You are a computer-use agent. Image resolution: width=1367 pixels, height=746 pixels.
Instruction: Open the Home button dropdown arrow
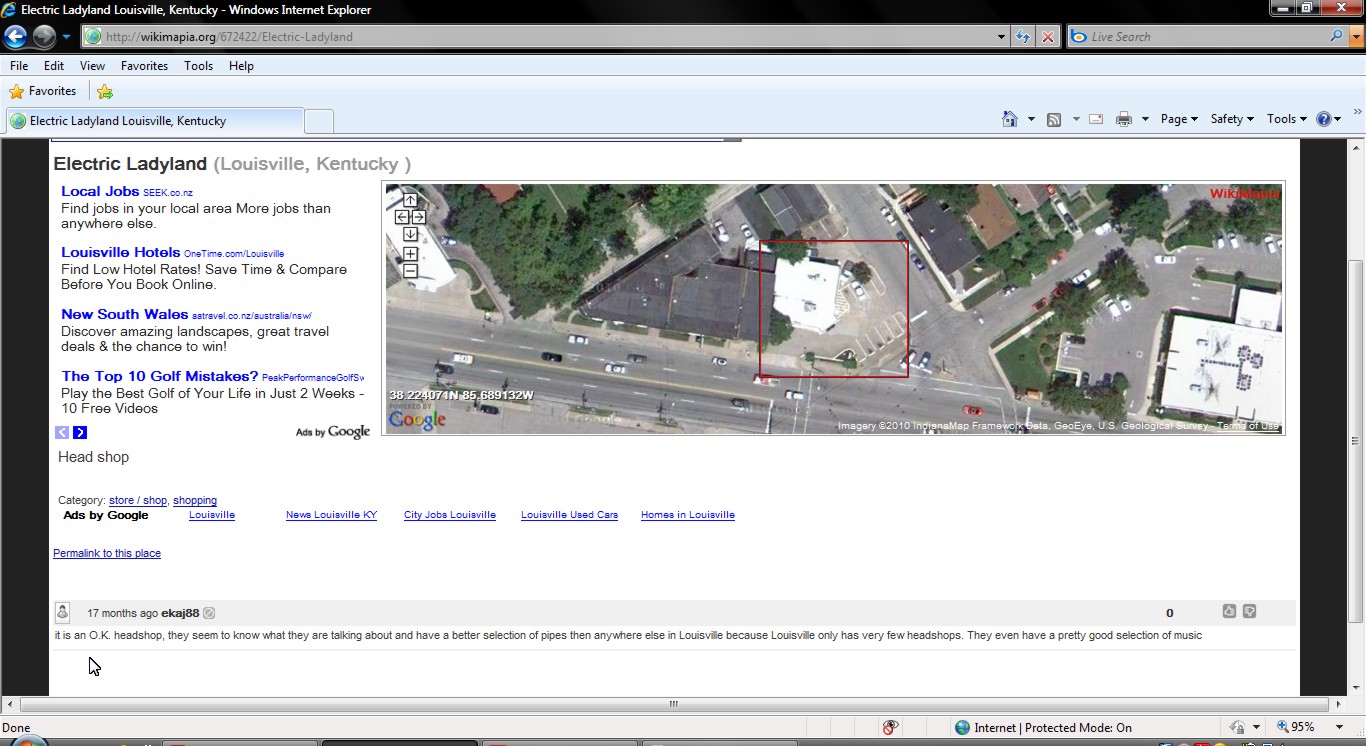[1031, 119]
